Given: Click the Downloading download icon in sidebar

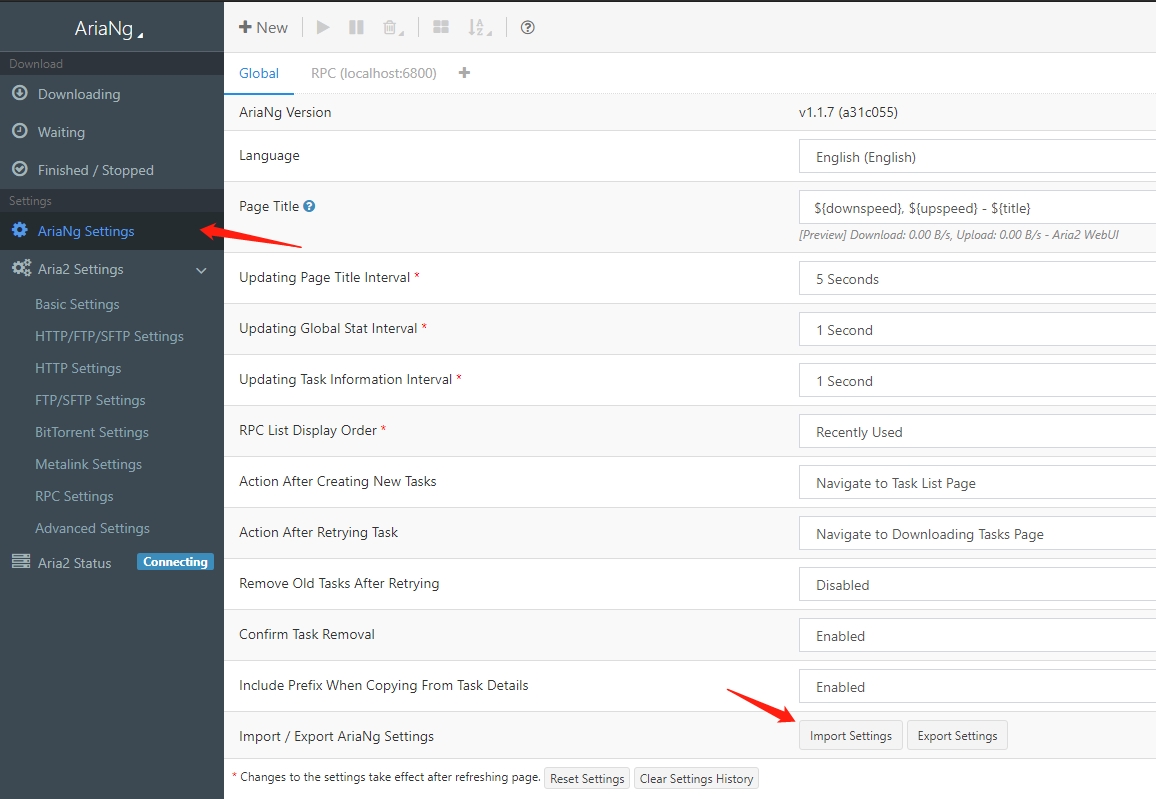Looking at the screenshot, I should 20,93.
